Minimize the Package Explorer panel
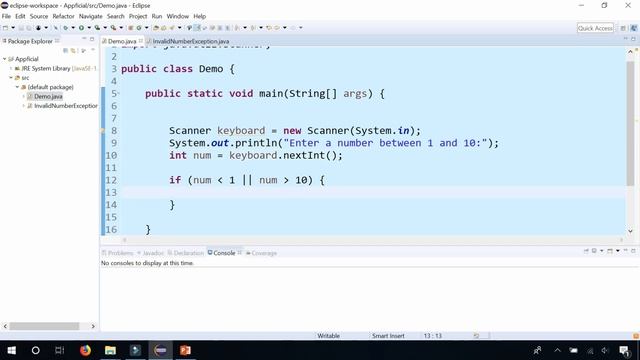The image size is (640, 360). [84, 39]
